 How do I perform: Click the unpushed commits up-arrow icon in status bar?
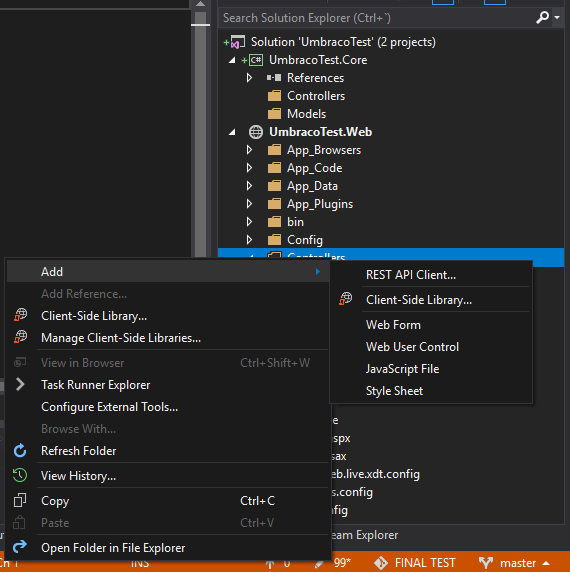tap(270, 564)
